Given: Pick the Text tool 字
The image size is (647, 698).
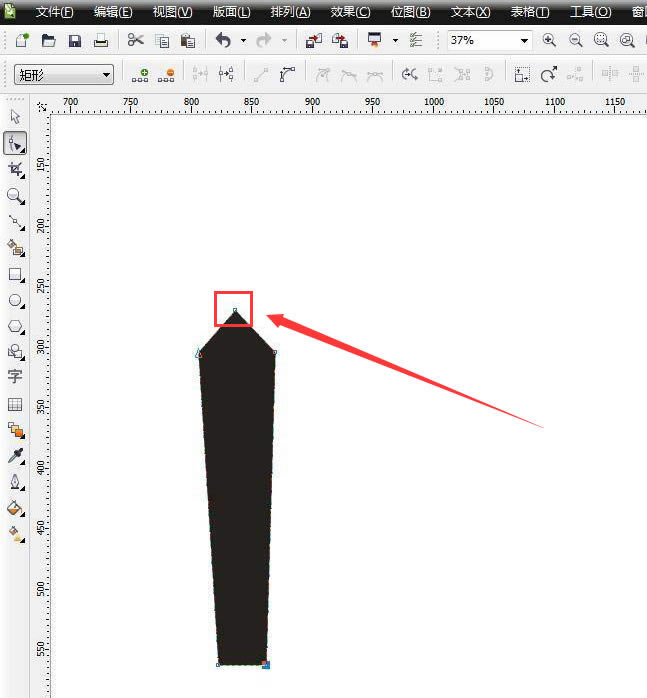Looking at the screenshot, I should click(15, 377).
